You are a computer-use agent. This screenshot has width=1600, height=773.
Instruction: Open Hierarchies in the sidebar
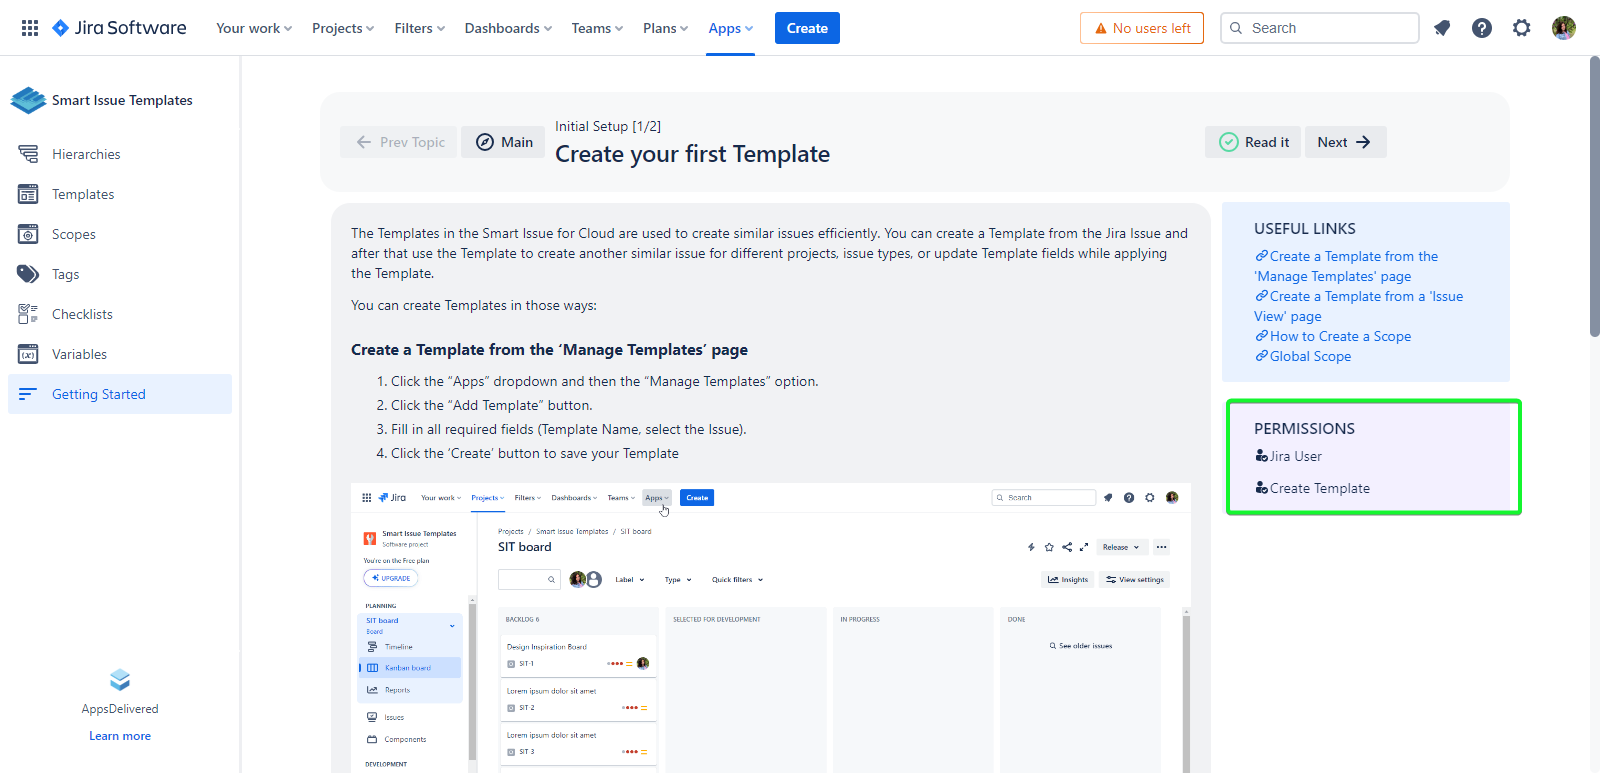click(86, 154)
